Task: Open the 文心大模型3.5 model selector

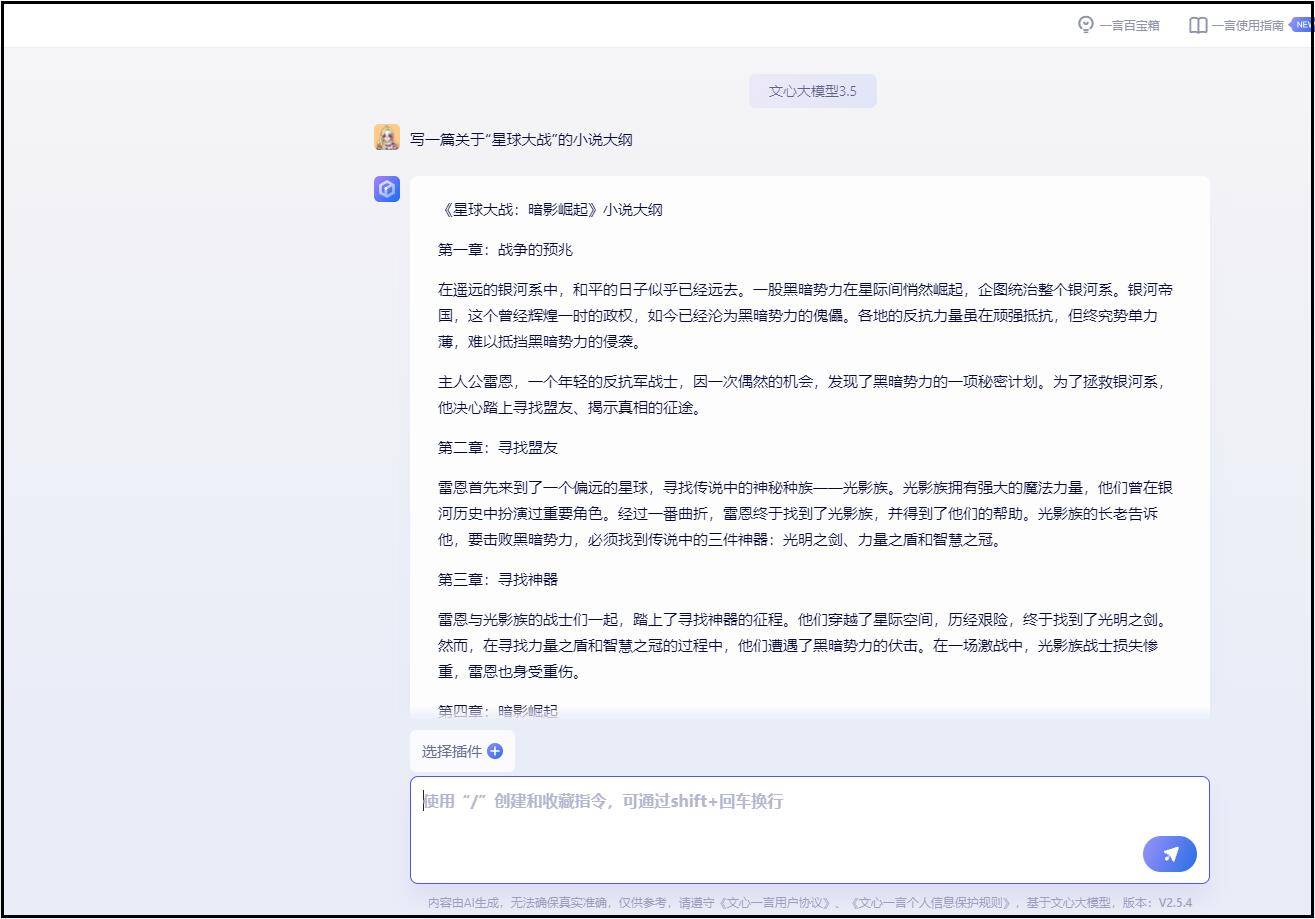Action: tap(812, 90)
